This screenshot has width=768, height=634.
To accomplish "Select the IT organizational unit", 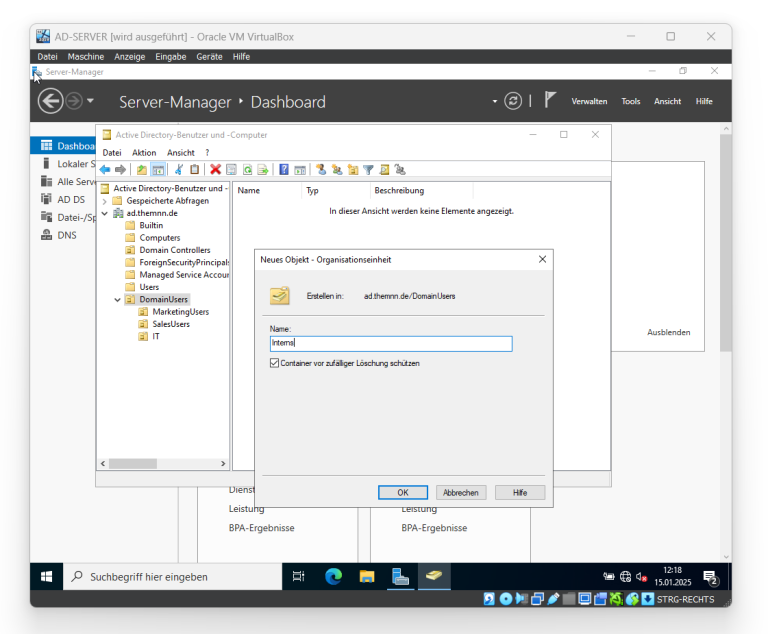I will tap(156, 336).
